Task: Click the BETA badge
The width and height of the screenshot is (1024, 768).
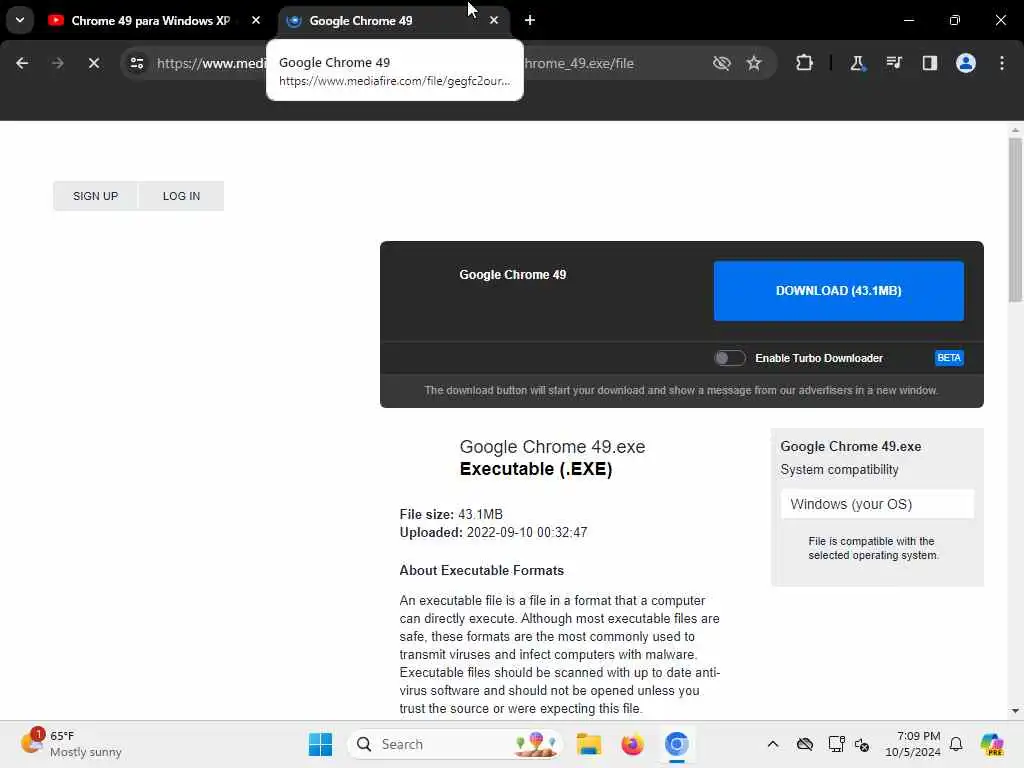Action: point(949,358)
